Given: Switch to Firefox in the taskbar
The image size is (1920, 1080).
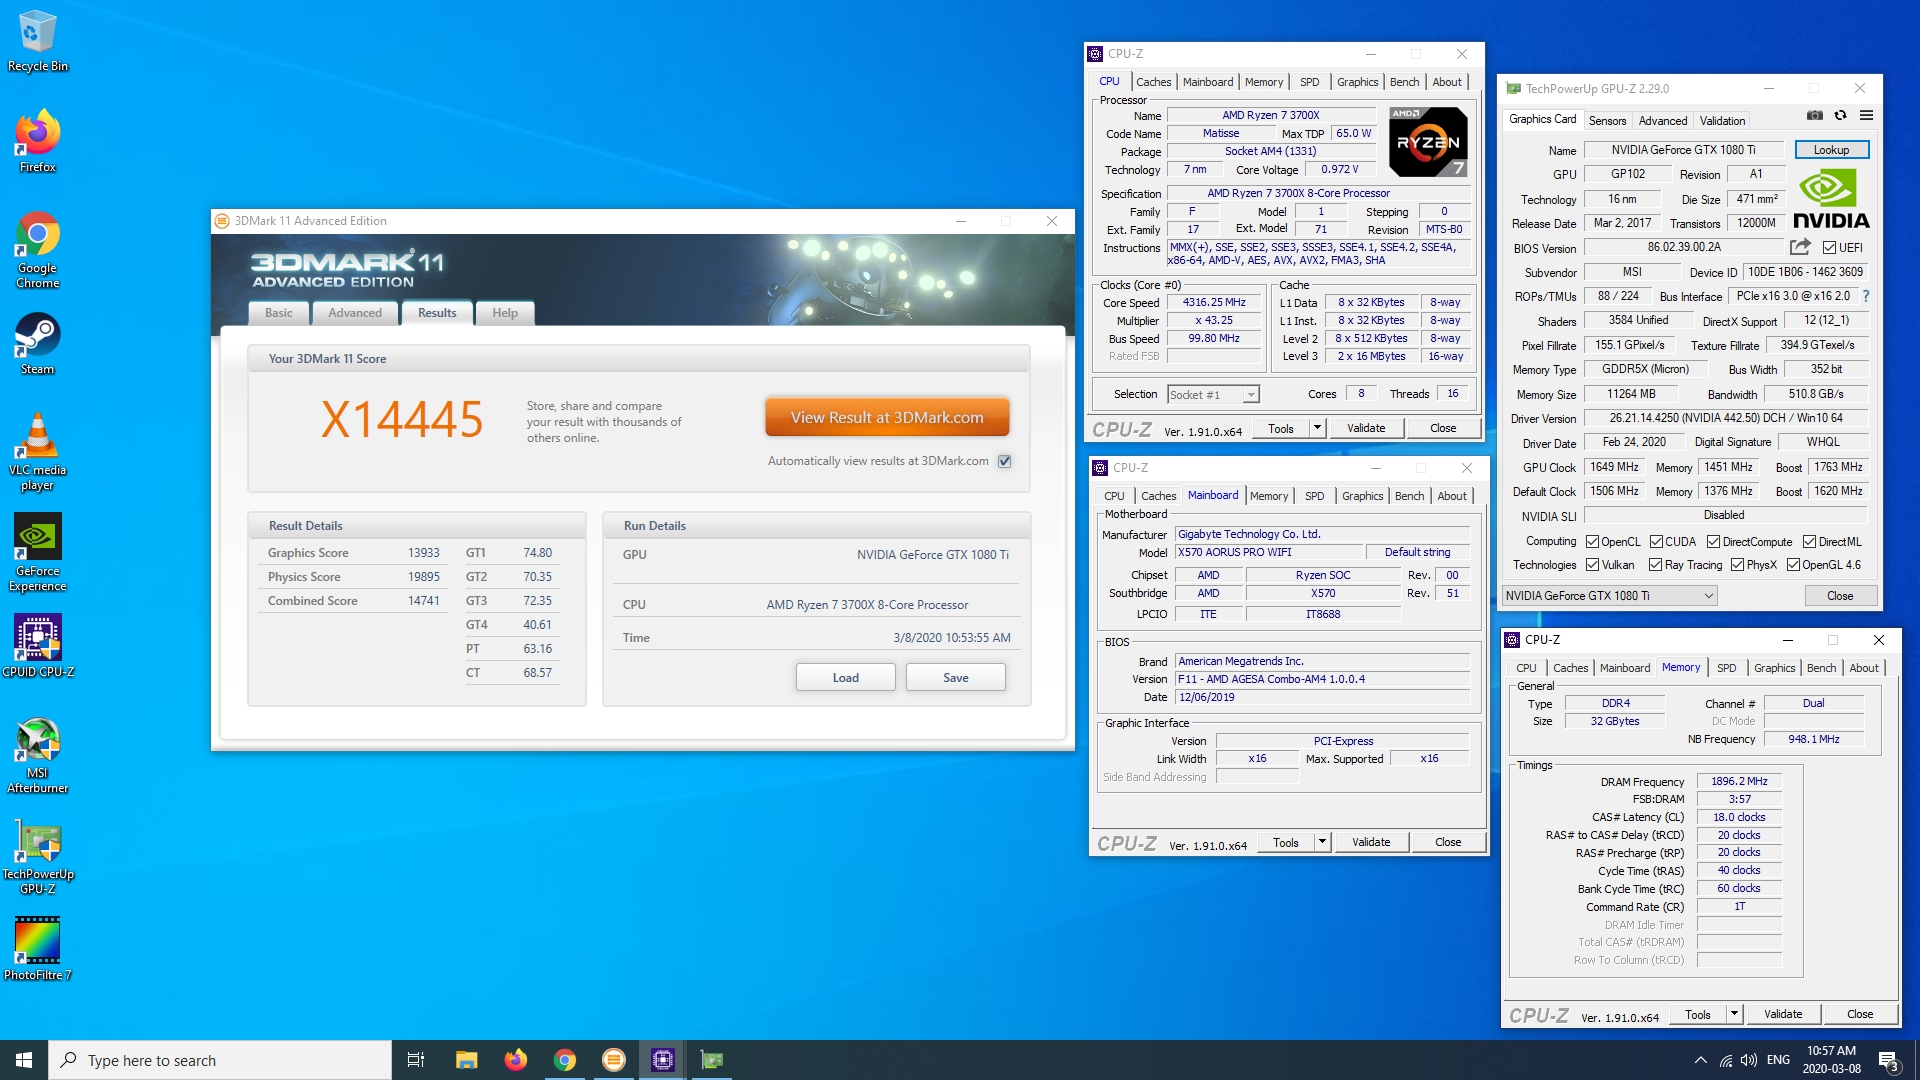Looking at the screenshot, I should 515,1060.
